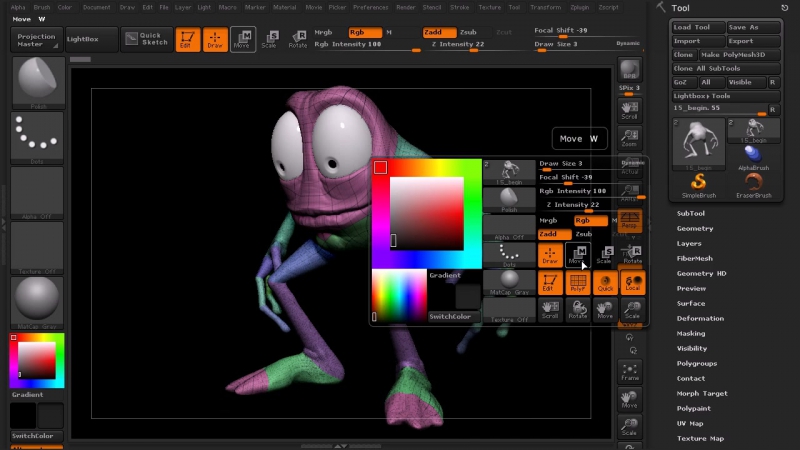Screen dimensions: 800x450
Task: Click Quick Sketch icon button
Action: coord(147,39)
